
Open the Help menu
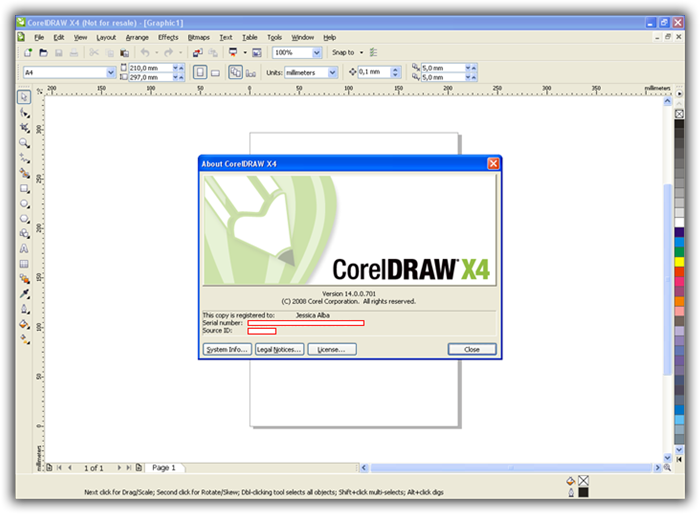(x=329, y=38)
